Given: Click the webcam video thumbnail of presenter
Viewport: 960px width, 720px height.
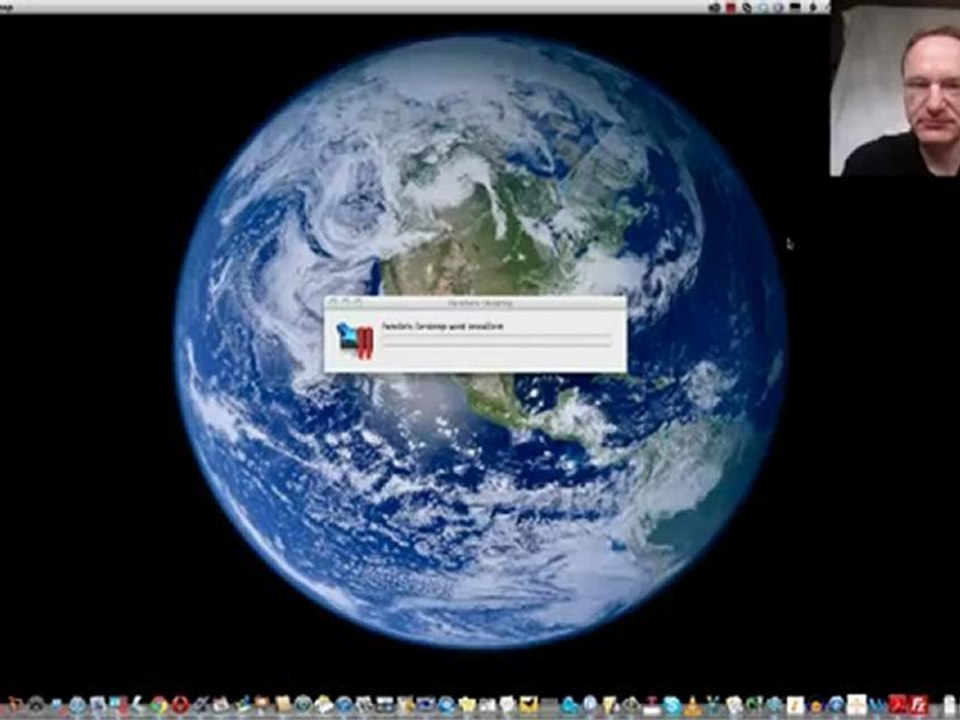Looking at the screenshot, I should pos(894,90).
